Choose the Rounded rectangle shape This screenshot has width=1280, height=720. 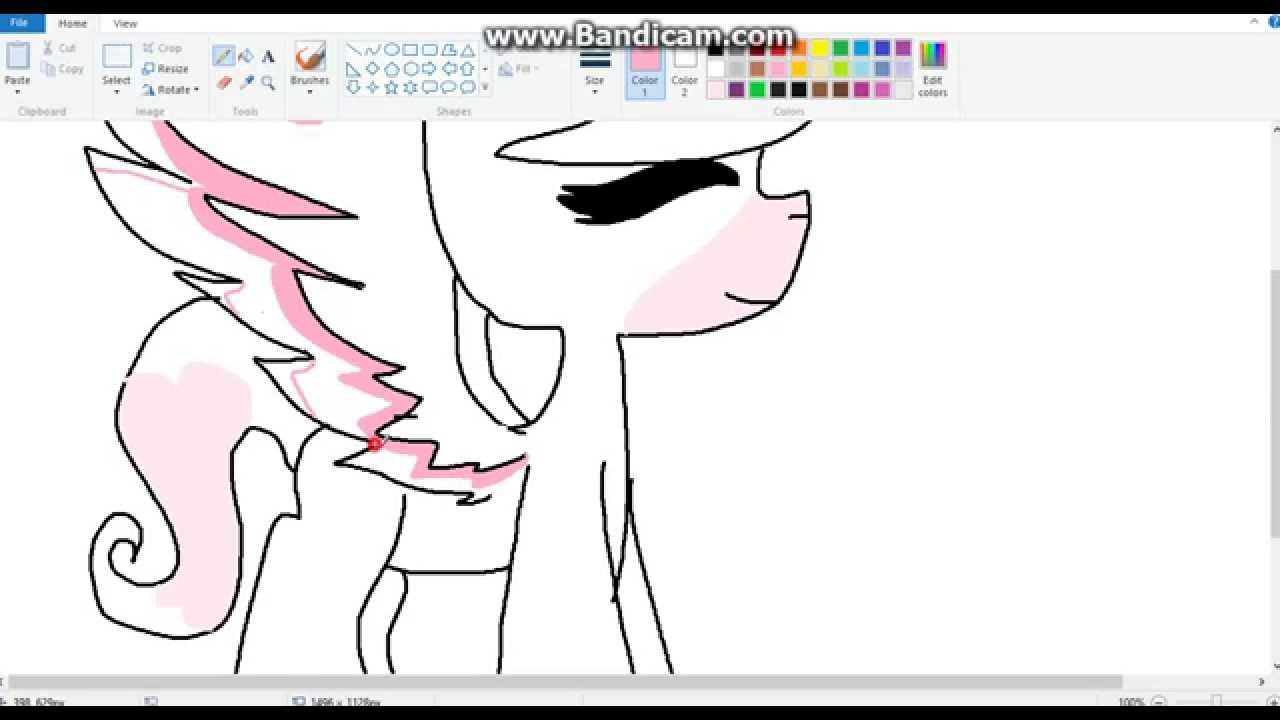point(430,50)
